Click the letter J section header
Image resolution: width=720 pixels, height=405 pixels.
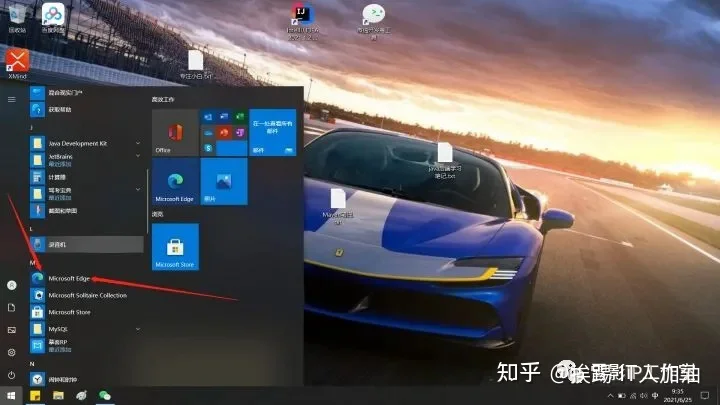pyautogui.click(x=32, y=127)
